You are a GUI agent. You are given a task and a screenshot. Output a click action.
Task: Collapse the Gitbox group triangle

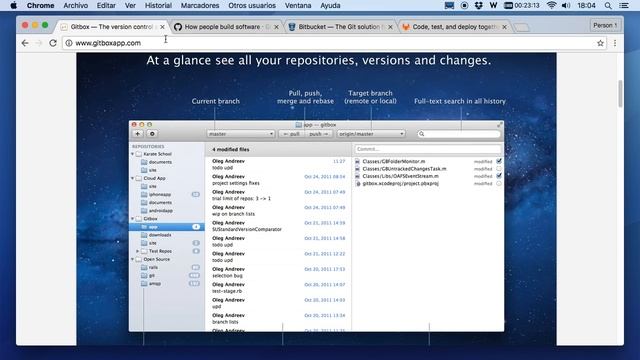pyautogui.click(x=133, y=219)
